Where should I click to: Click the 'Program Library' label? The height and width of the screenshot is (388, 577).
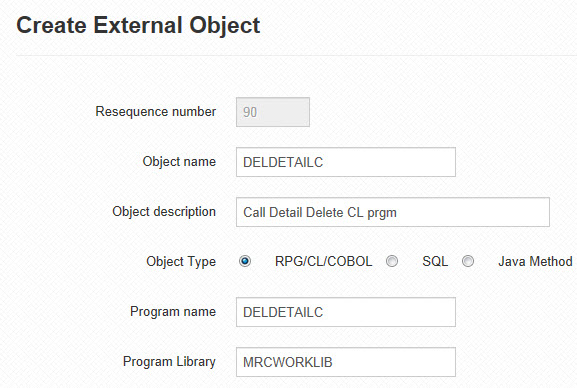[169, 361]
